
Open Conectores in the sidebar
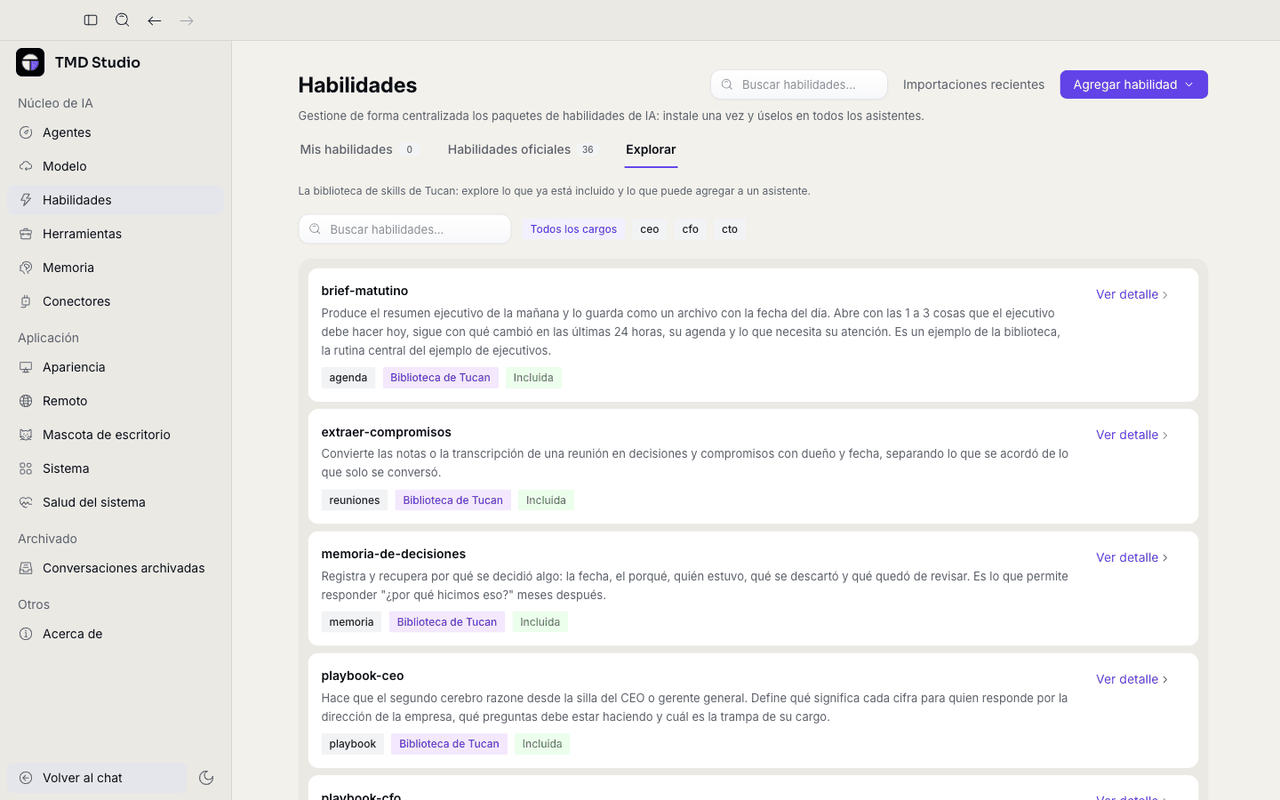point(116,301)
